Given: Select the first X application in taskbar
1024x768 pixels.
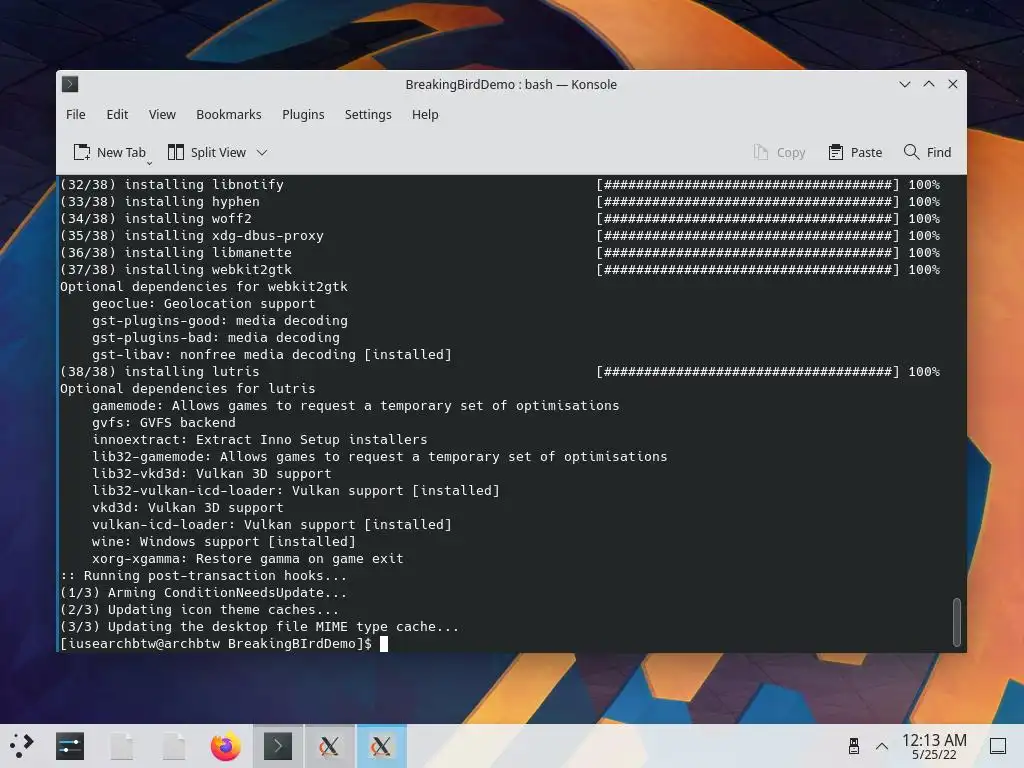Looking at the screenshot, I should click(329, 746).
